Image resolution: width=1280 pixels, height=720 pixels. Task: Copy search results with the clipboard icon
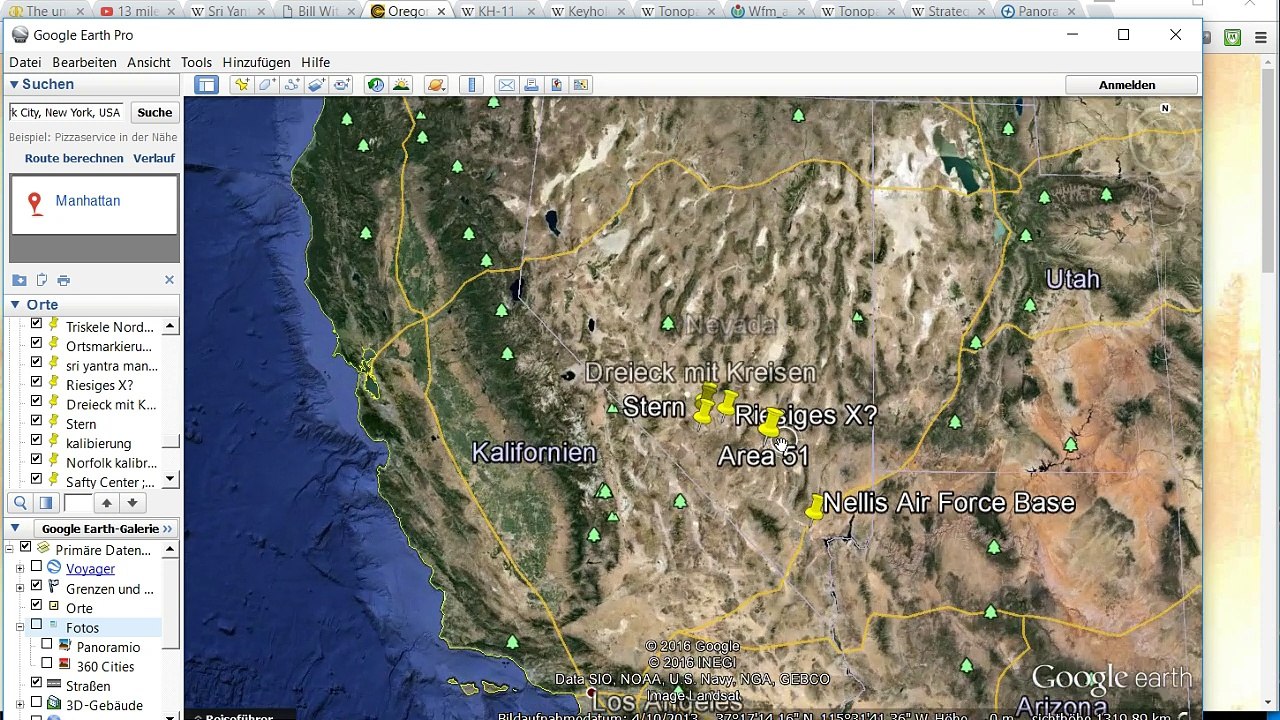click(42, 280)
